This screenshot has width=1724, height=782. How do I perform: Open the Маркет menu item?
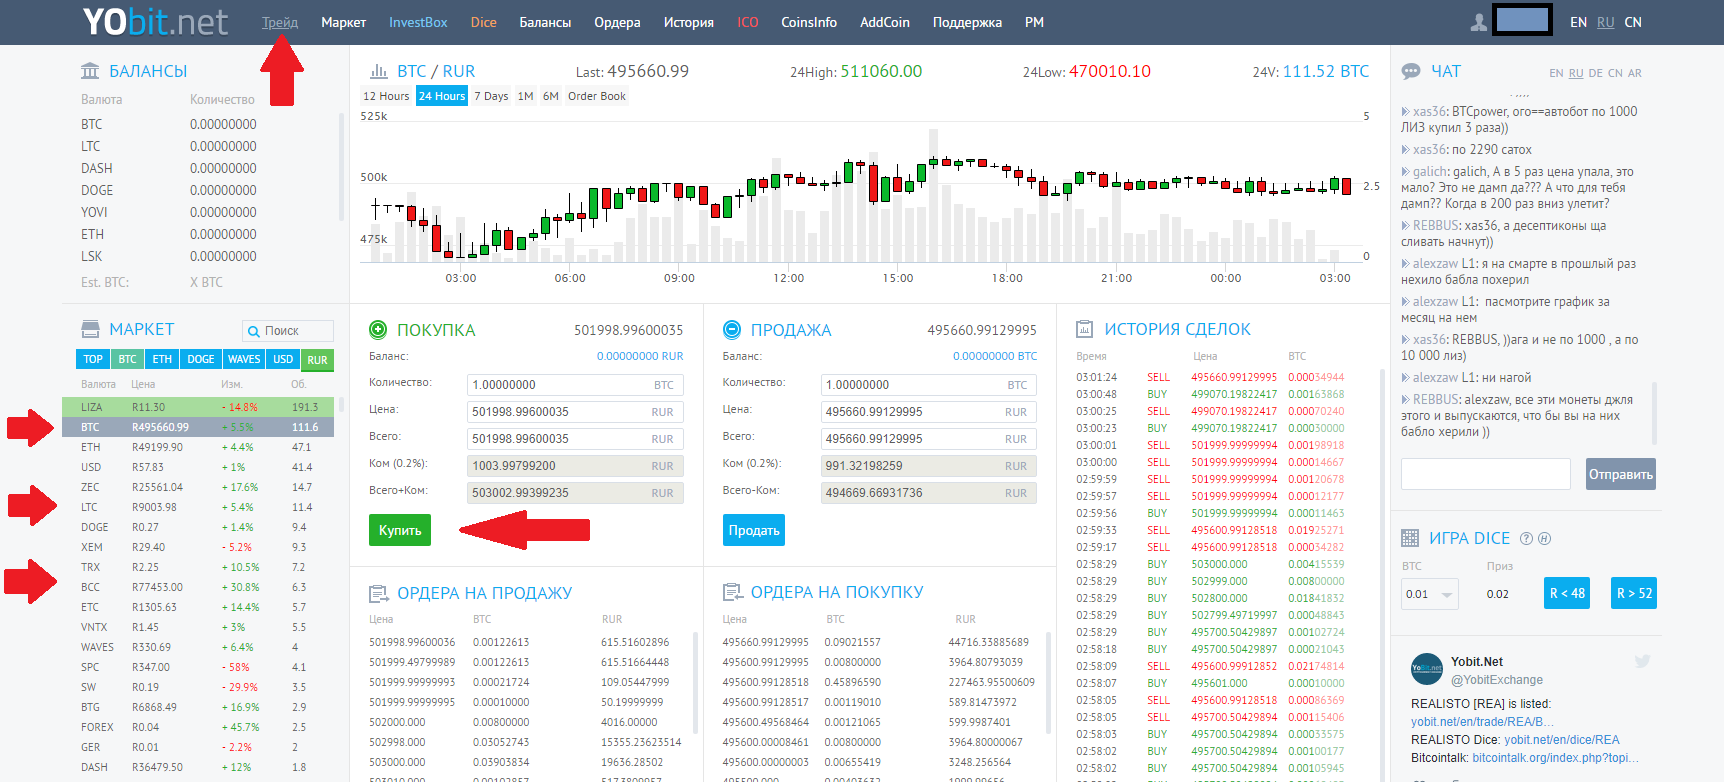coord(343,22)
